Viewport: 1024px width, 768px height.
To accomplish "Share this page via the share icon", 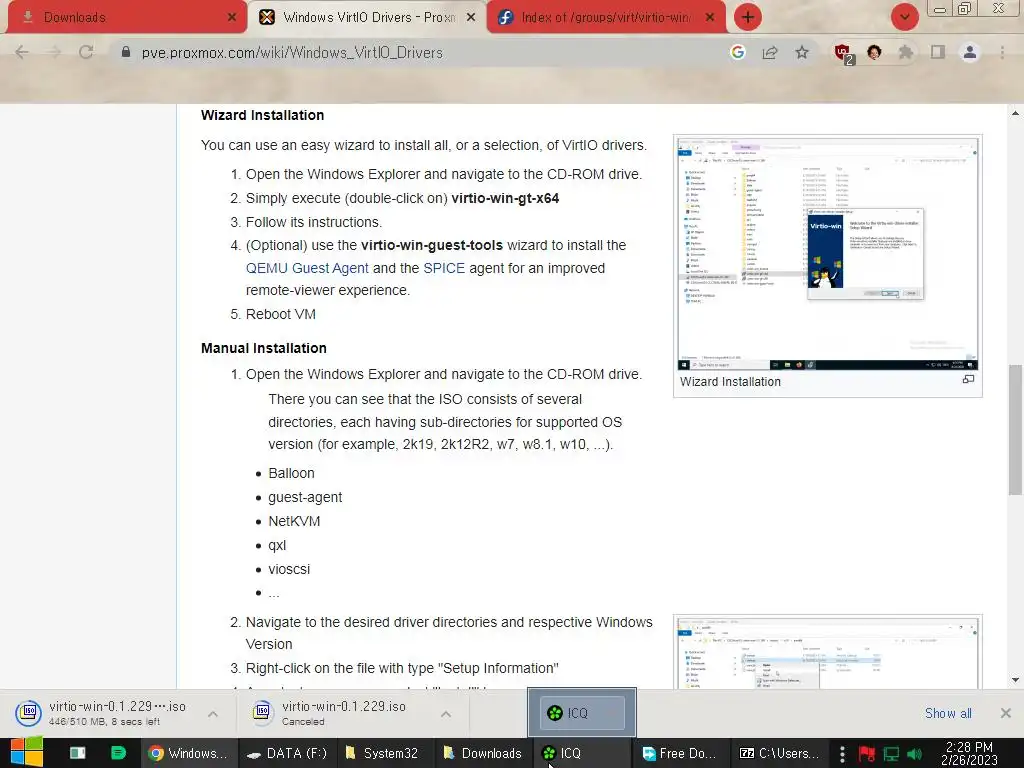I will point(770,52).
